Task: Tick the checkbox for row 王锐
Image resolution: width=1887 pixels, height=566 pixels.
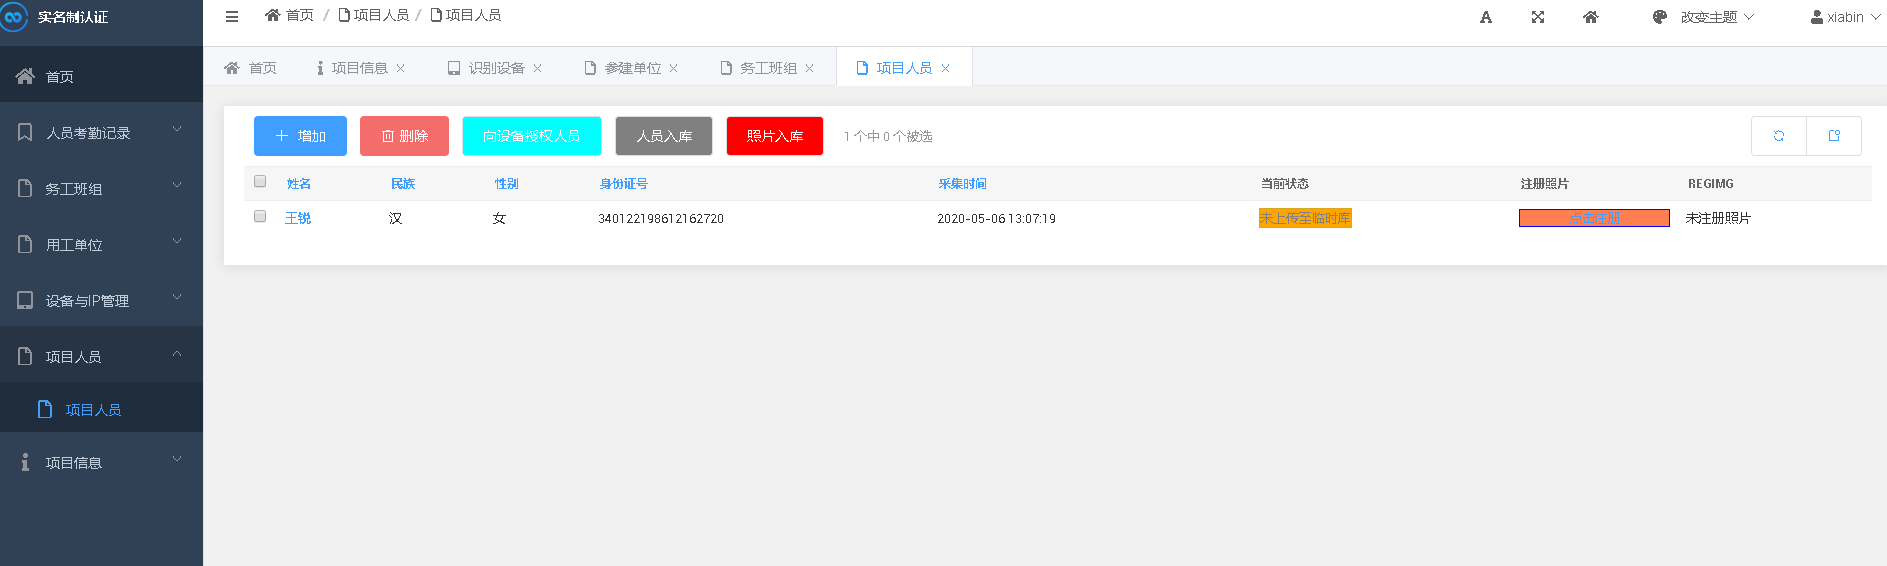Action: 260,217
